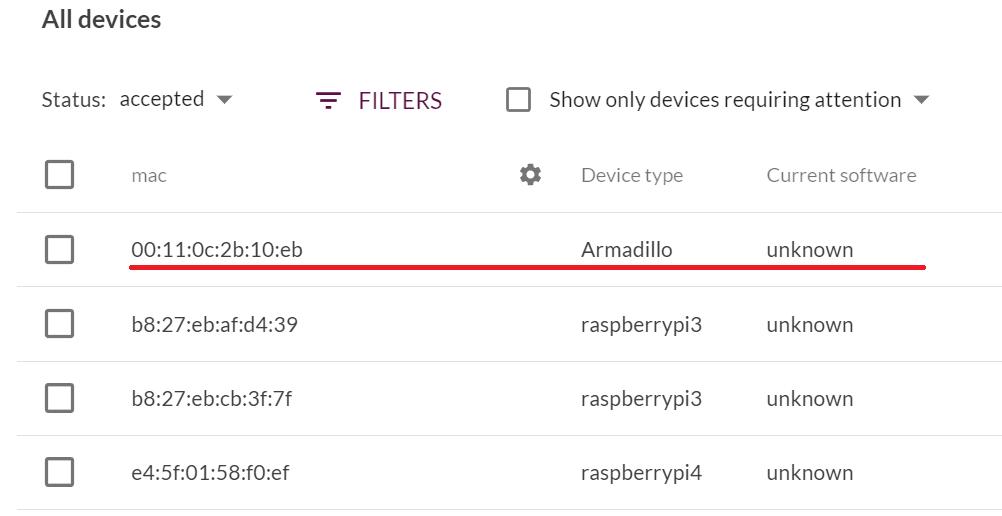Click the Armadillo device type cell

tap(626, 250)
